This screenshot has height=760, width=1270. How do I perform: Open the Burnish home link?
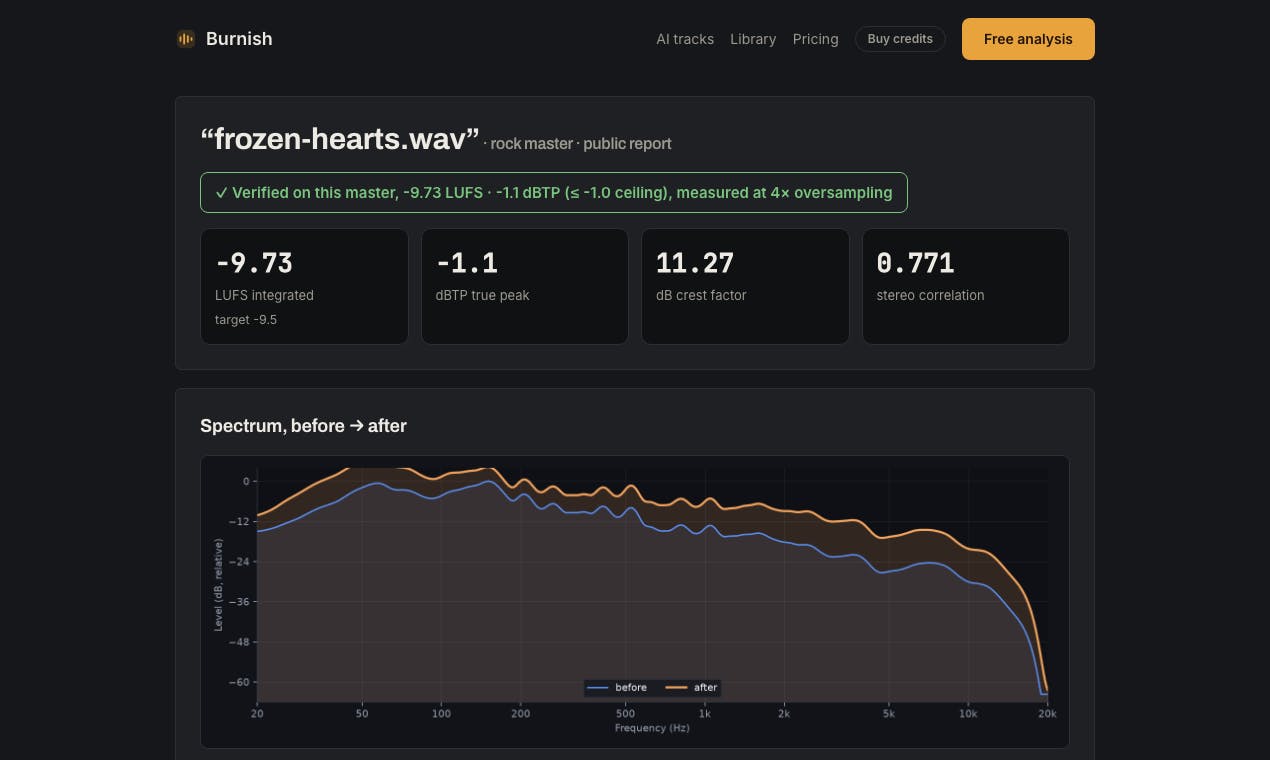click(x=224, y=39)
